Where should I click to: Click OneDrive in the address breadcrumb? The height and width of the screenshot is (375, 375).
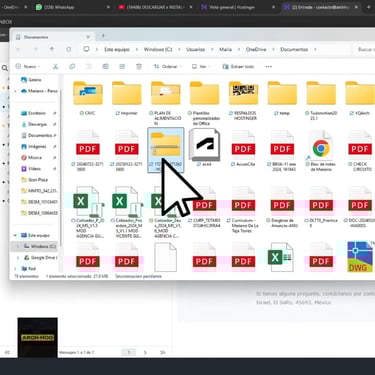[x=256, y=49]
